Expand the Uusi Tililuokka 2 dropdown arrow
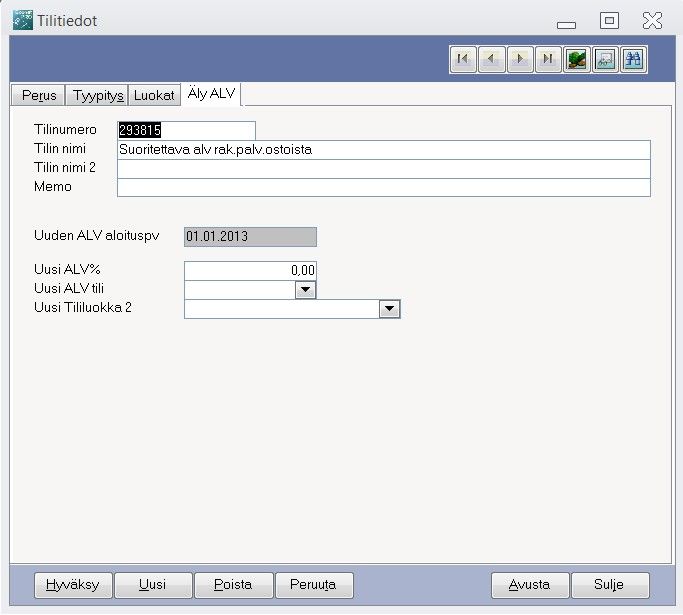 click(x=389, y=309)
